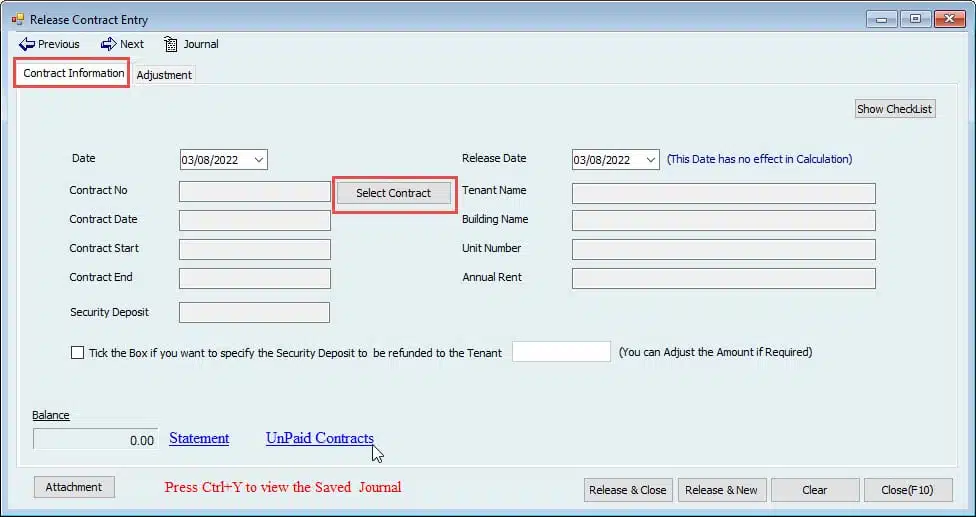
Task: Open the Statement link
Action: [x=199, y=438]
